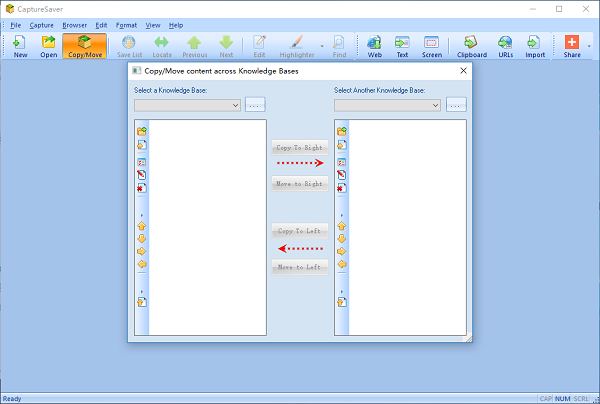Click the Clipboard capture icon
This screenshot has height=404, width=600.
point(472,46)
